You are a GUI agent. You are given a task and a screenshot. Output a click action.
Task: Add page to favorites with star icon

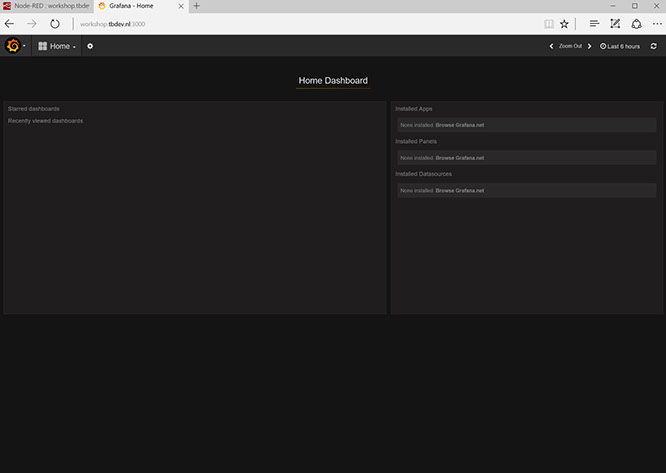point(564,24)
